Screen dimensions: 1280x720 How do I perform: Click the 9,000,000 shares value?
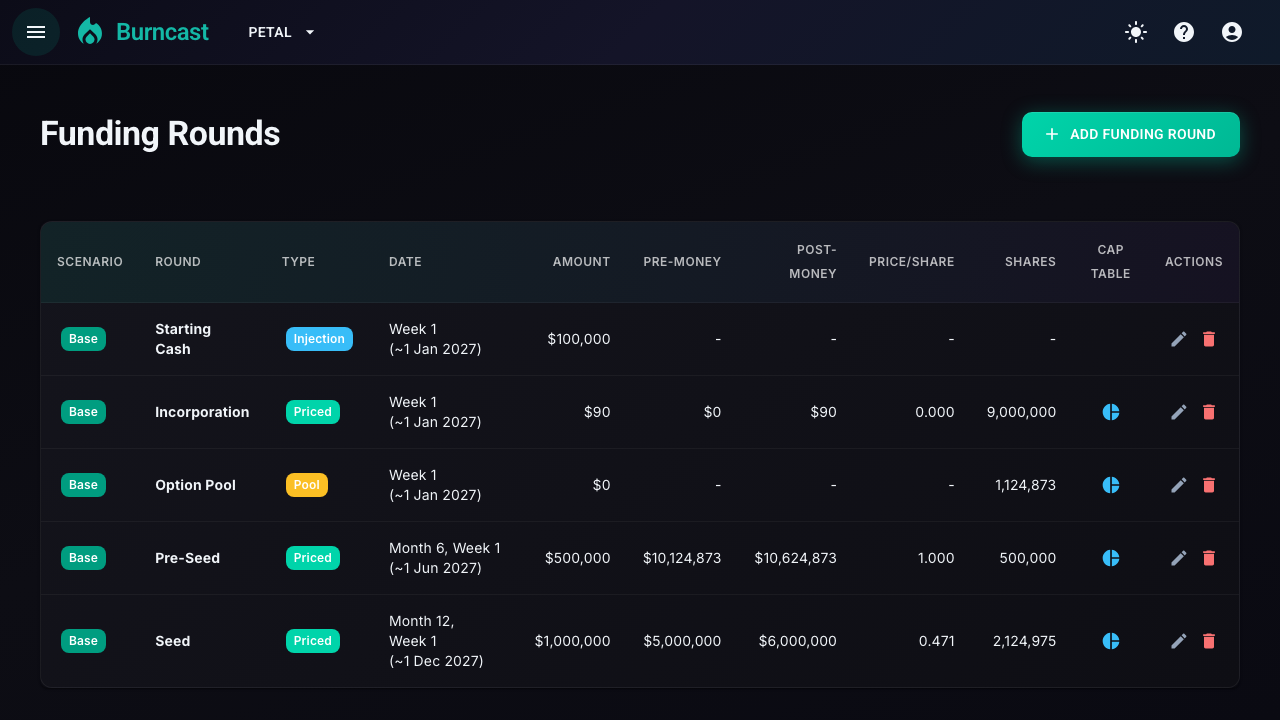1021,412
